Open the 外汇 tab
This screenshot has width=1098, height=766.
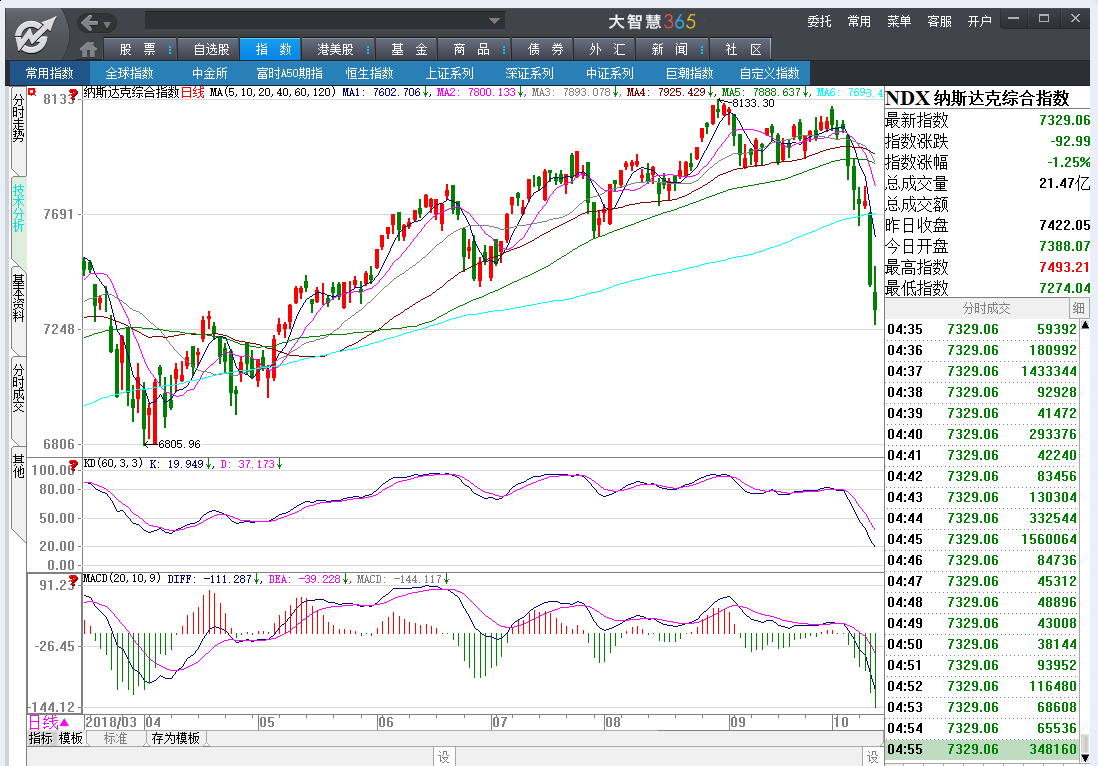(x=606, y=49)
